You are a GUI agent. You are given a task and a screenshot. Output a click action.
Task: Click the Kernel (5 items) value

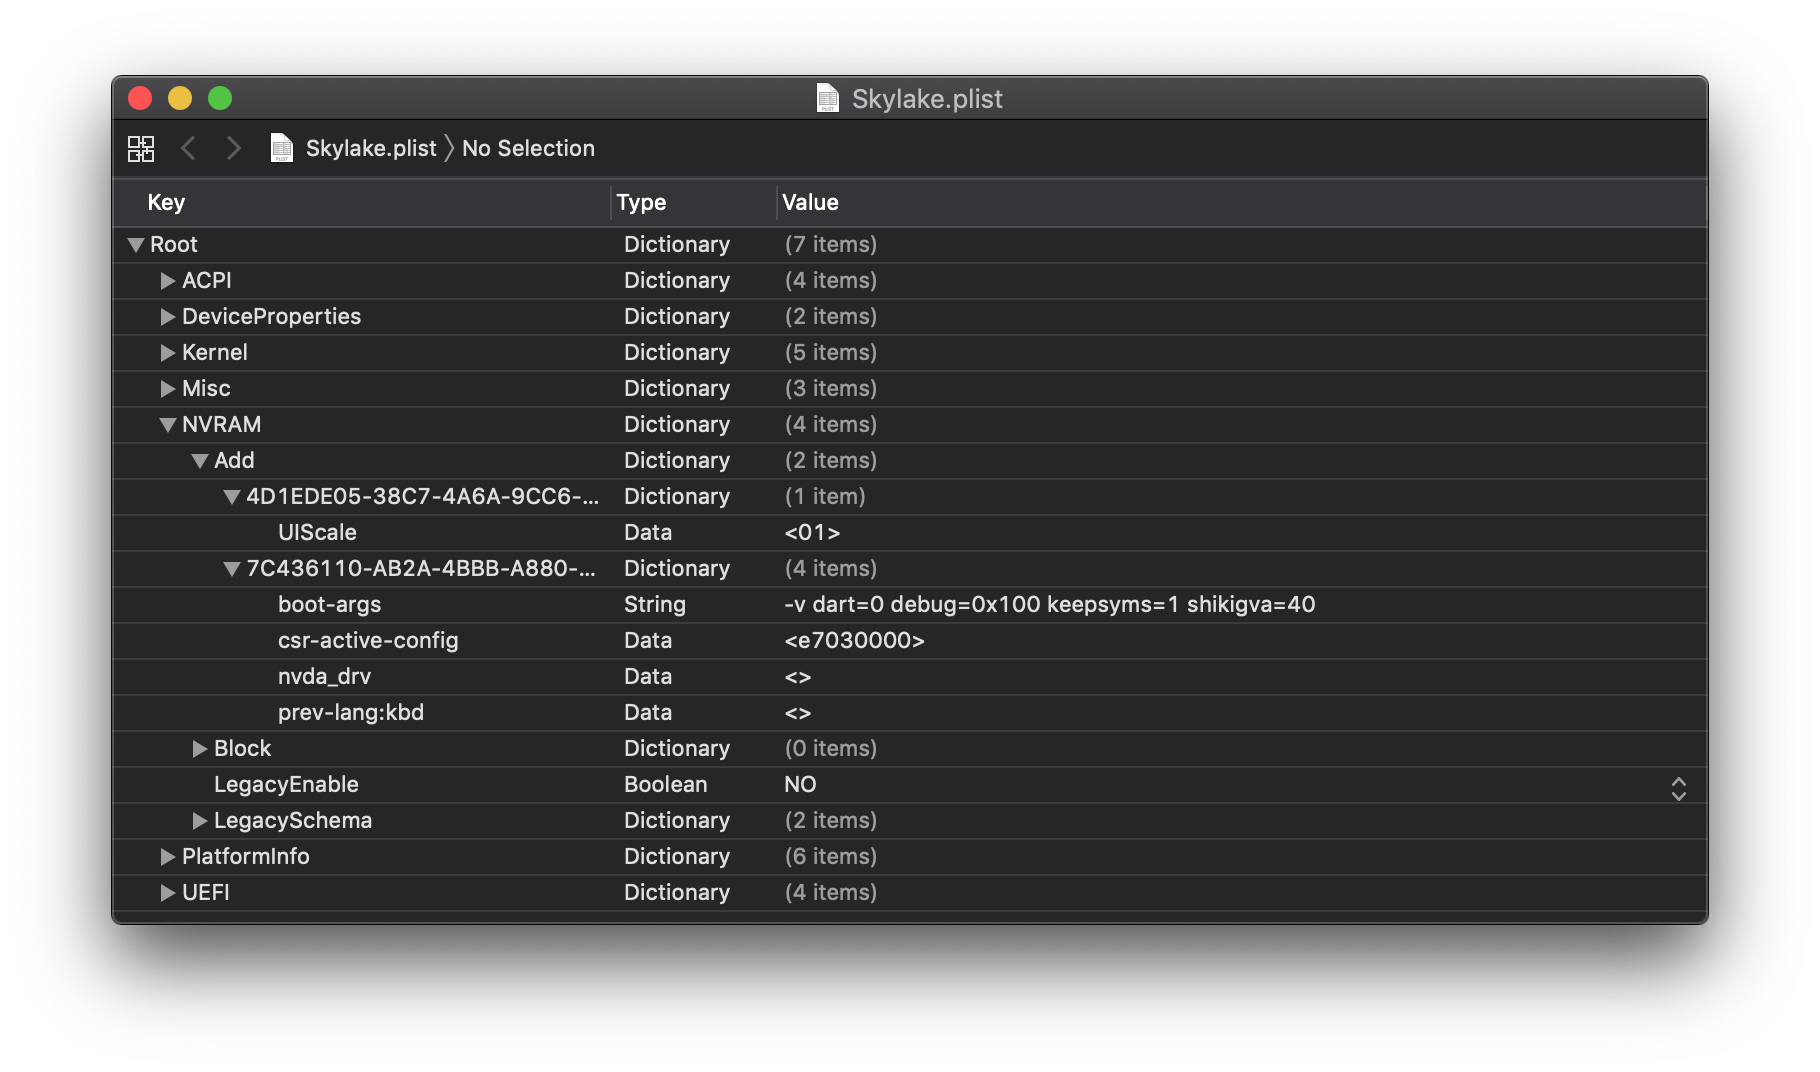[x=831, y=352]
